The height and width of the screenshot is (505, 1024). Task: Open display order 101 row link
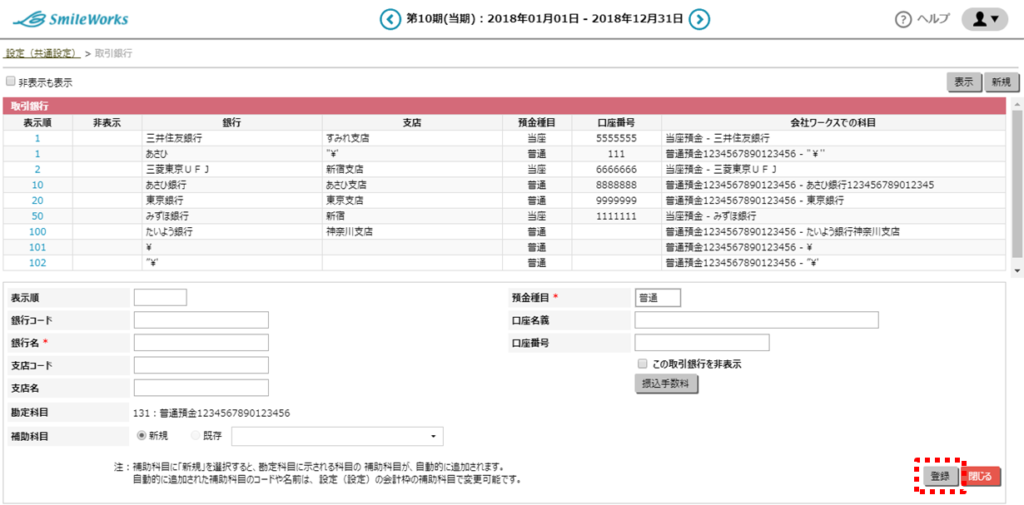tap(37, 247)
